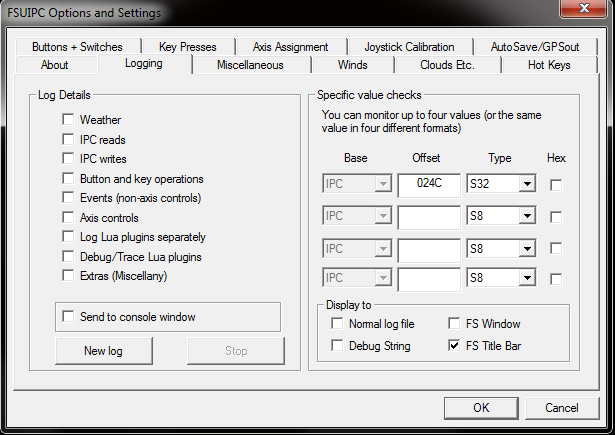The width and height of the screenshot is (615, 435).
Task: Click the fourth row Offset field
Action: (x=429, y=279)
